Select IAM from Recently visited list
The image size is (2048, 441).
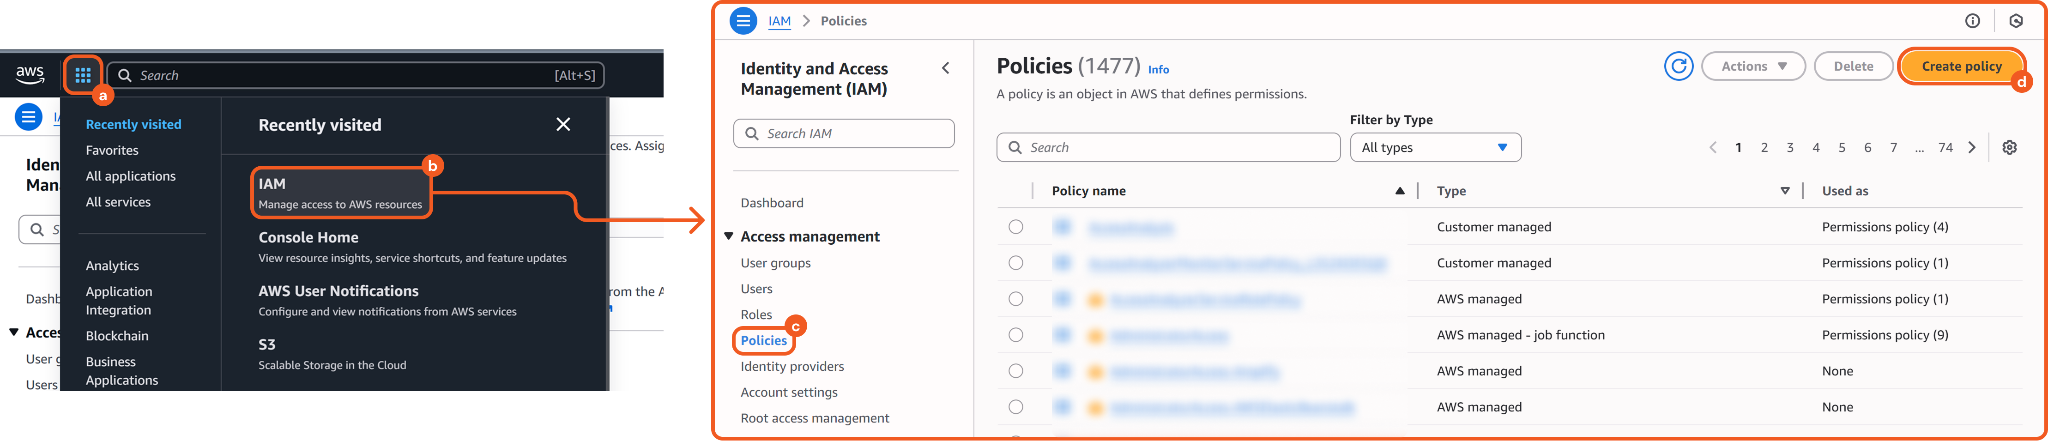[340, 193]
